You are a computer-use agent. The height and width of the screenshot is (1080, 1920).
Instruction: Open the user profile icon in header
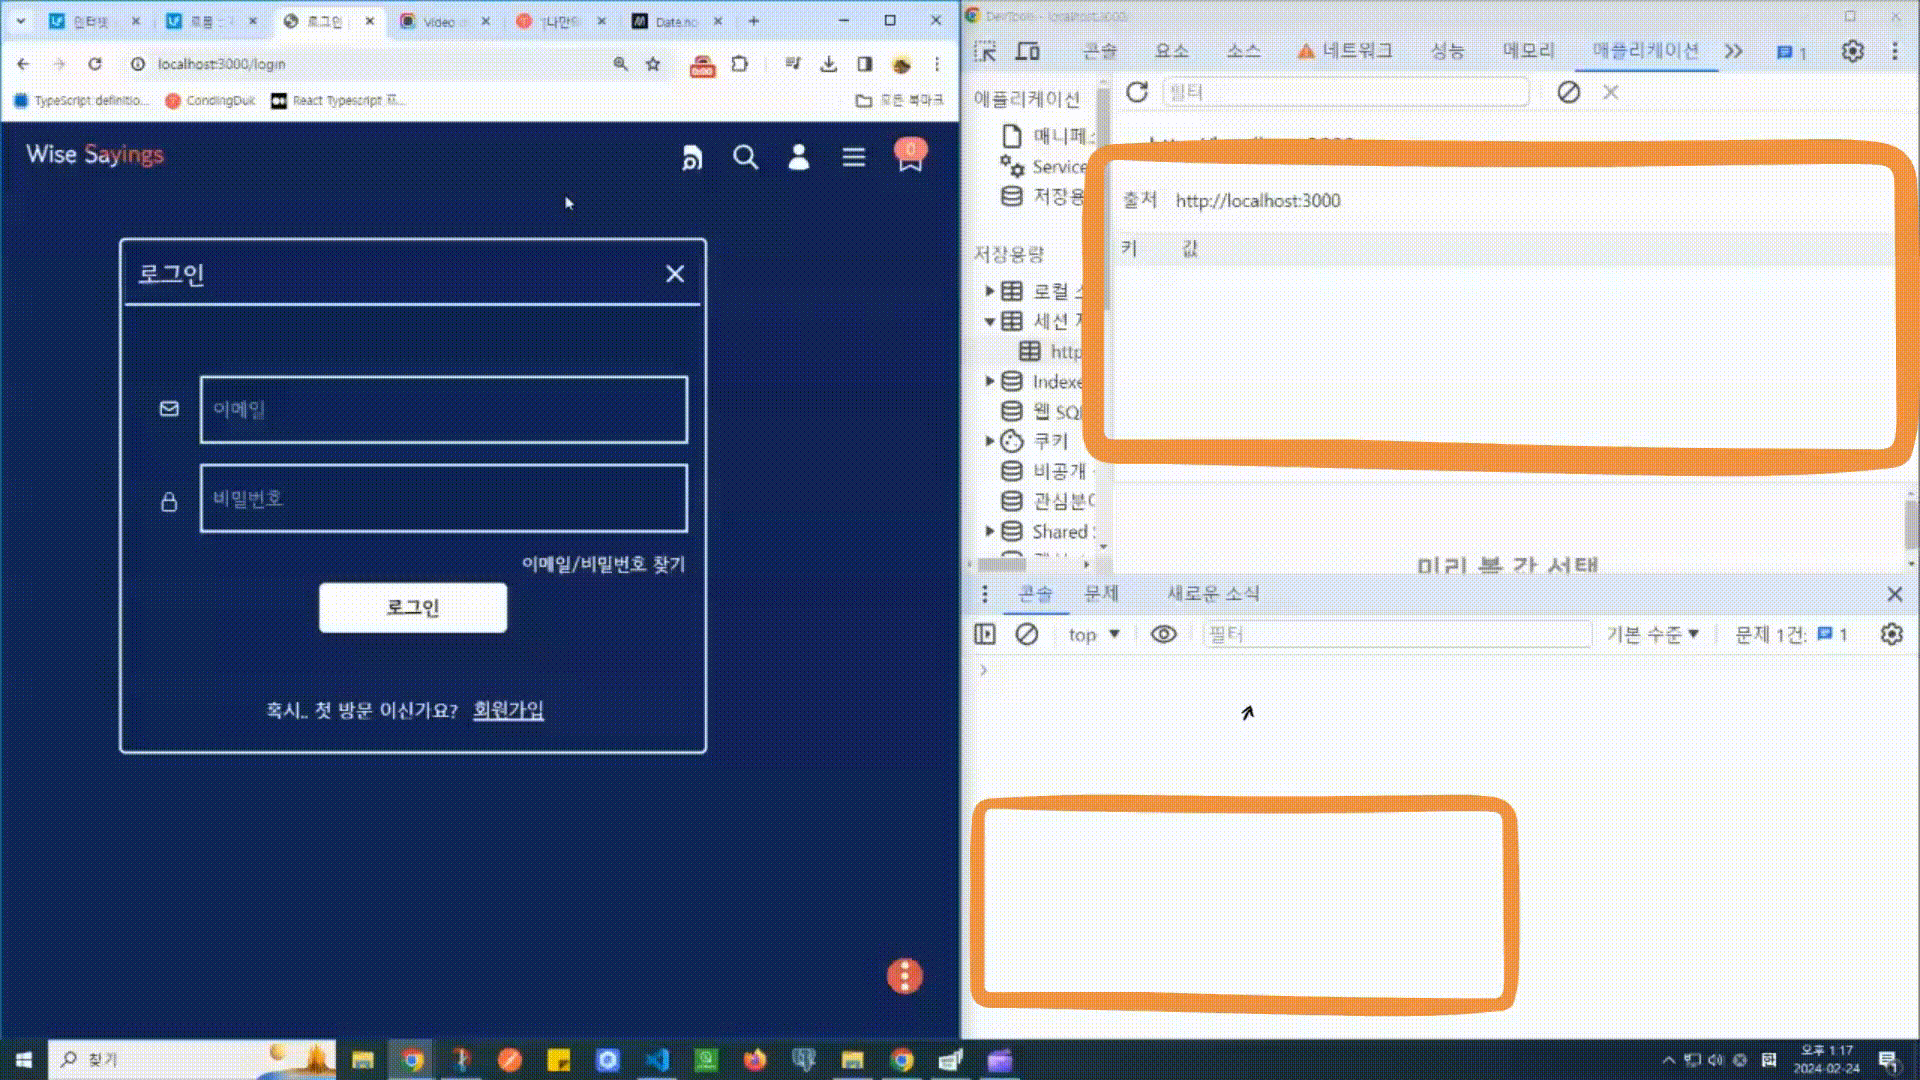(798, 157)
